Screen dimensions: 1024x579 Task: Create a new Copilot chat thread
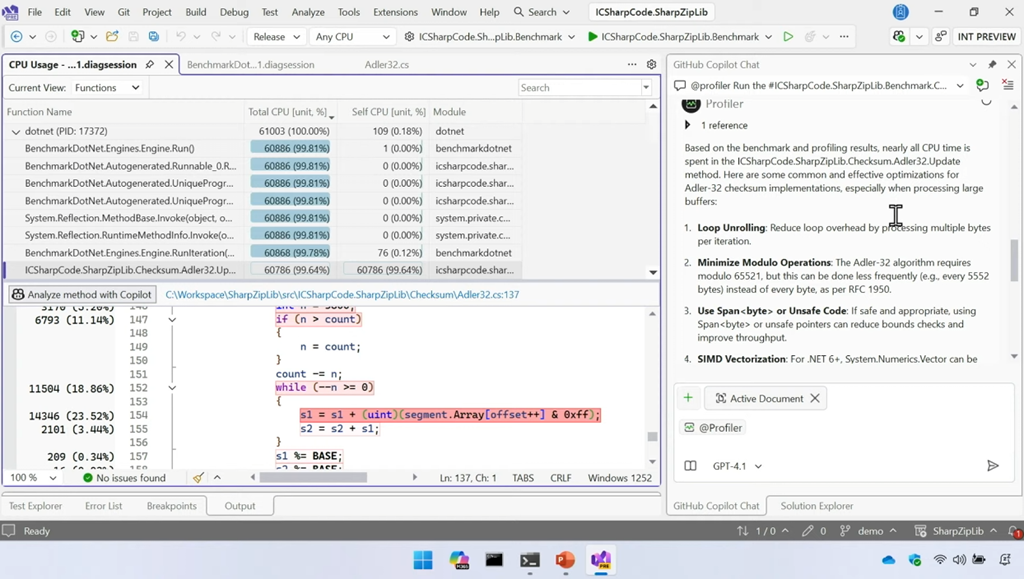982,86
